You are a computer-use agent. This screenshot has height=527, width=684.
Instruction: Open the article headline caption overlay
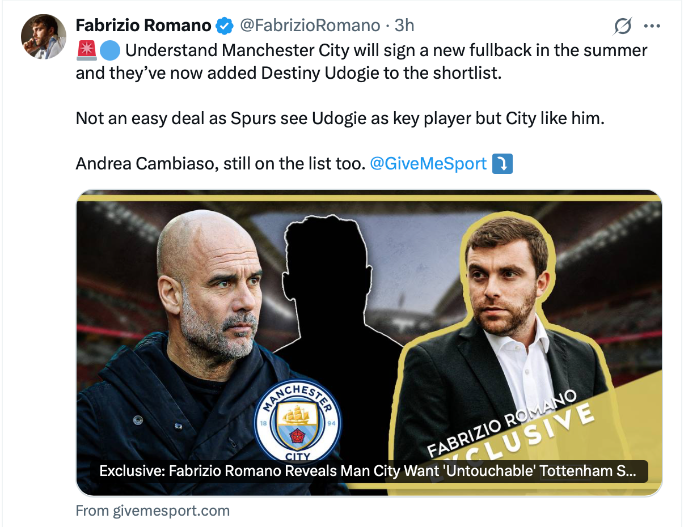368,472
